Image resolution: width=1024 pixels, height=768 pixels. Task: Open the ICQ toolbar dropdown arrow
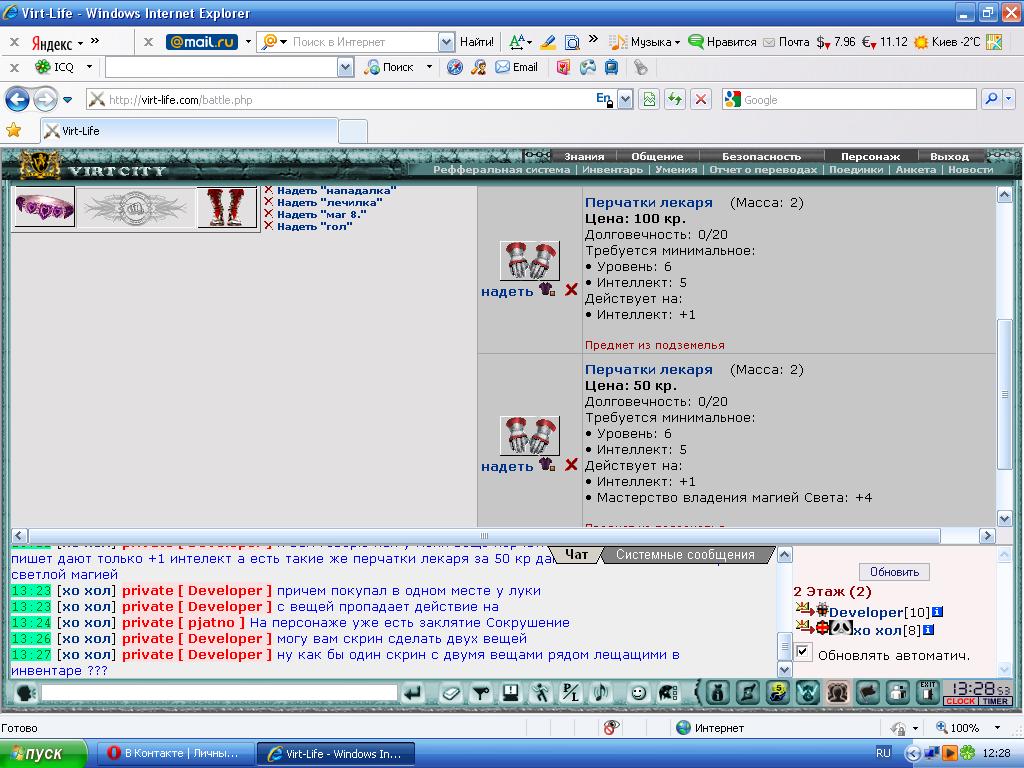(x=89, y=67)
